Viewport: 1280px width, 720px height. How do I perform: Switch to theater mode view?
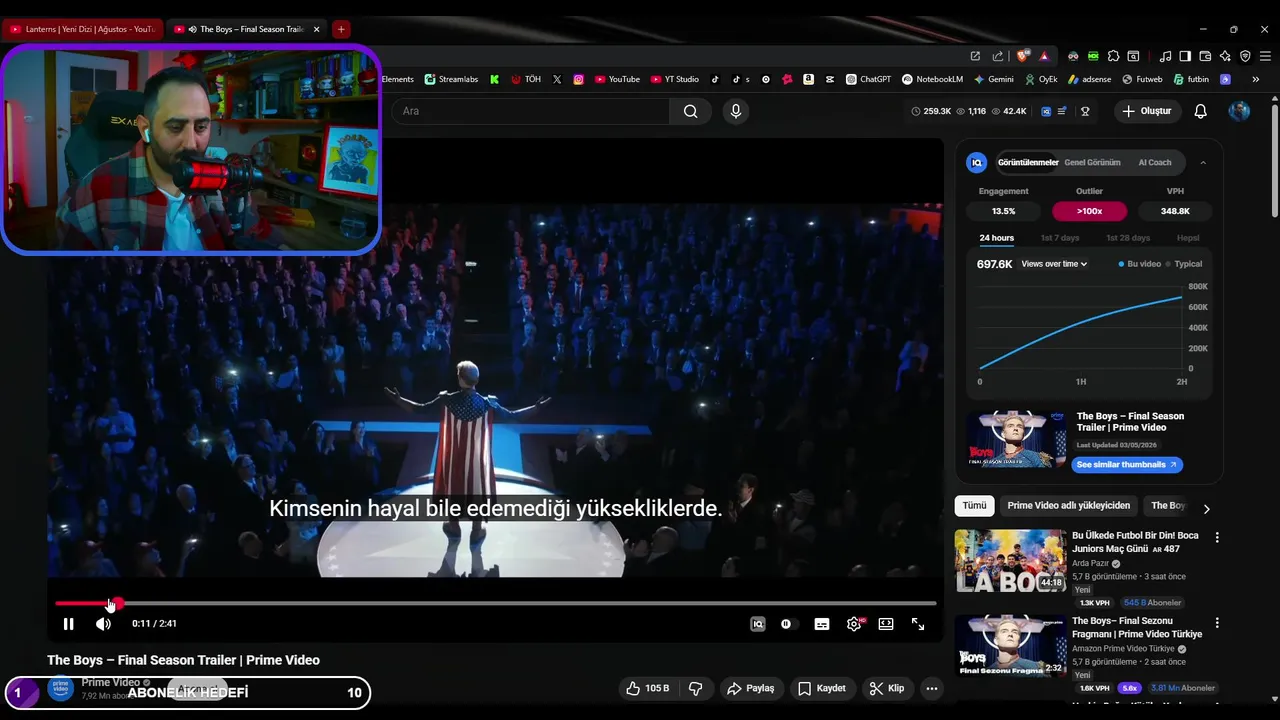coord(886,624)
